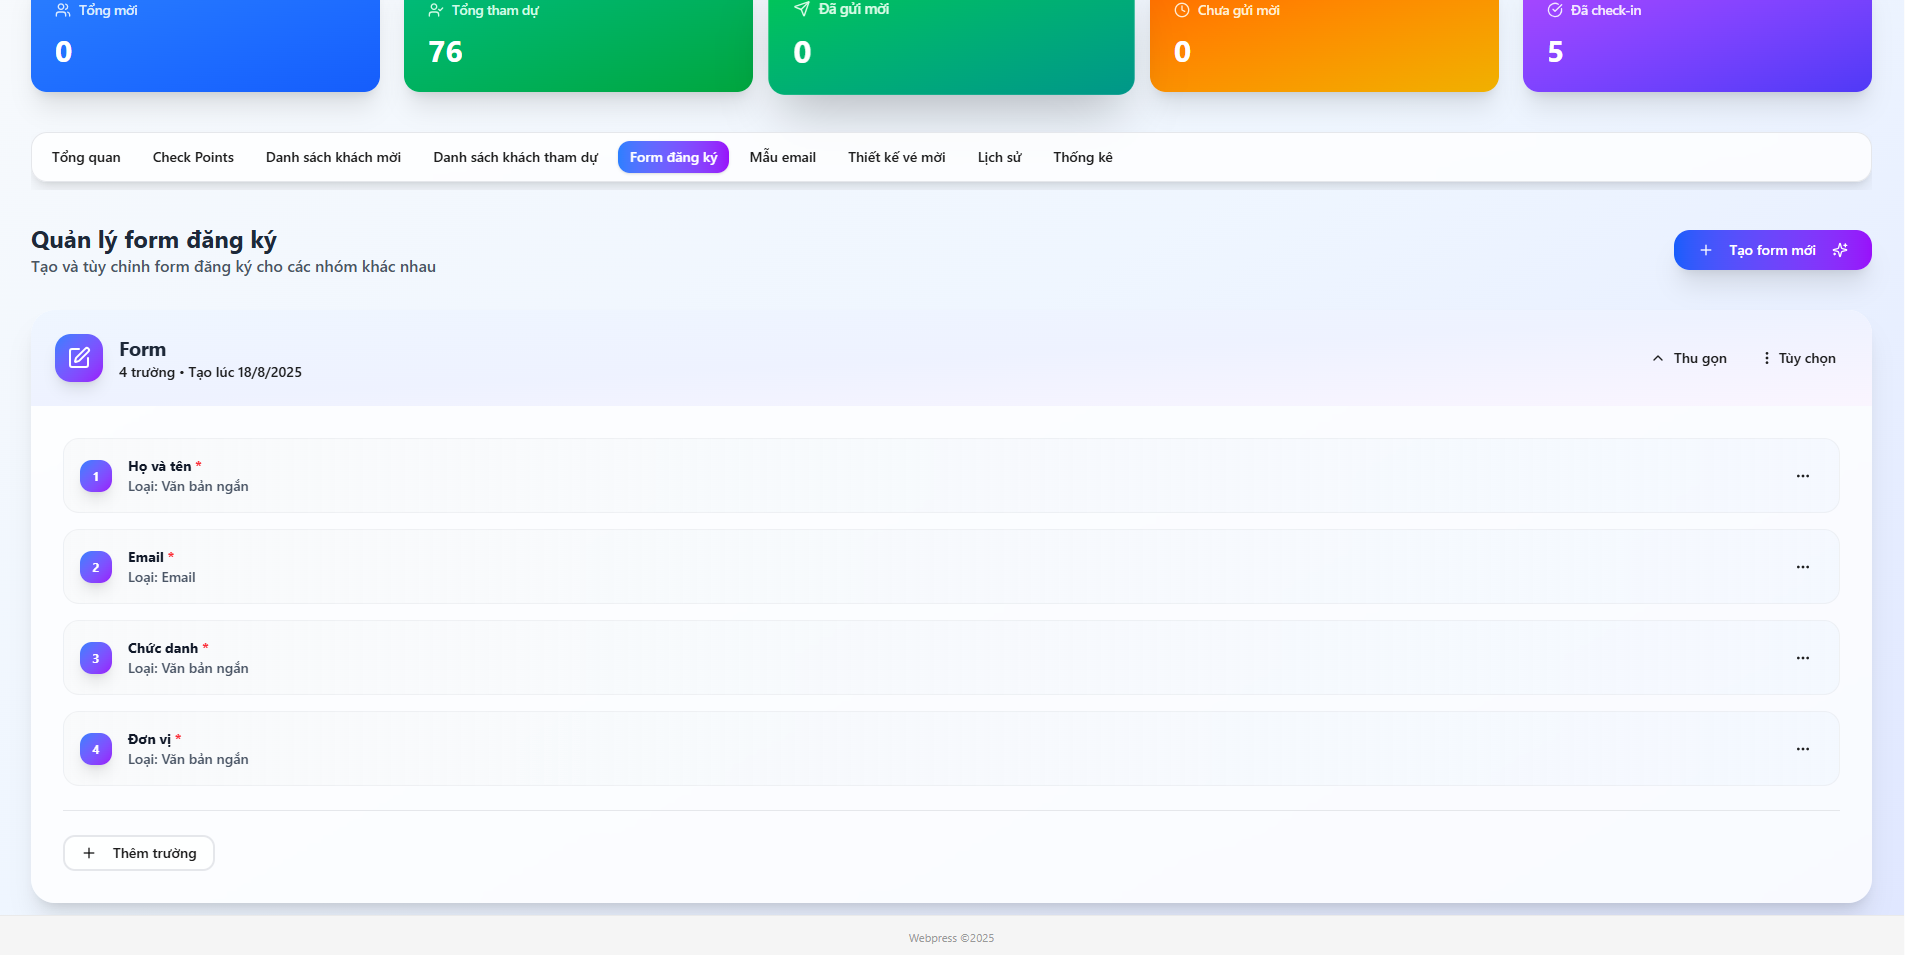Collapse the Form section using Thu gọn
Viewport: 1905px width, 955px height.
tap(1689, 357)
